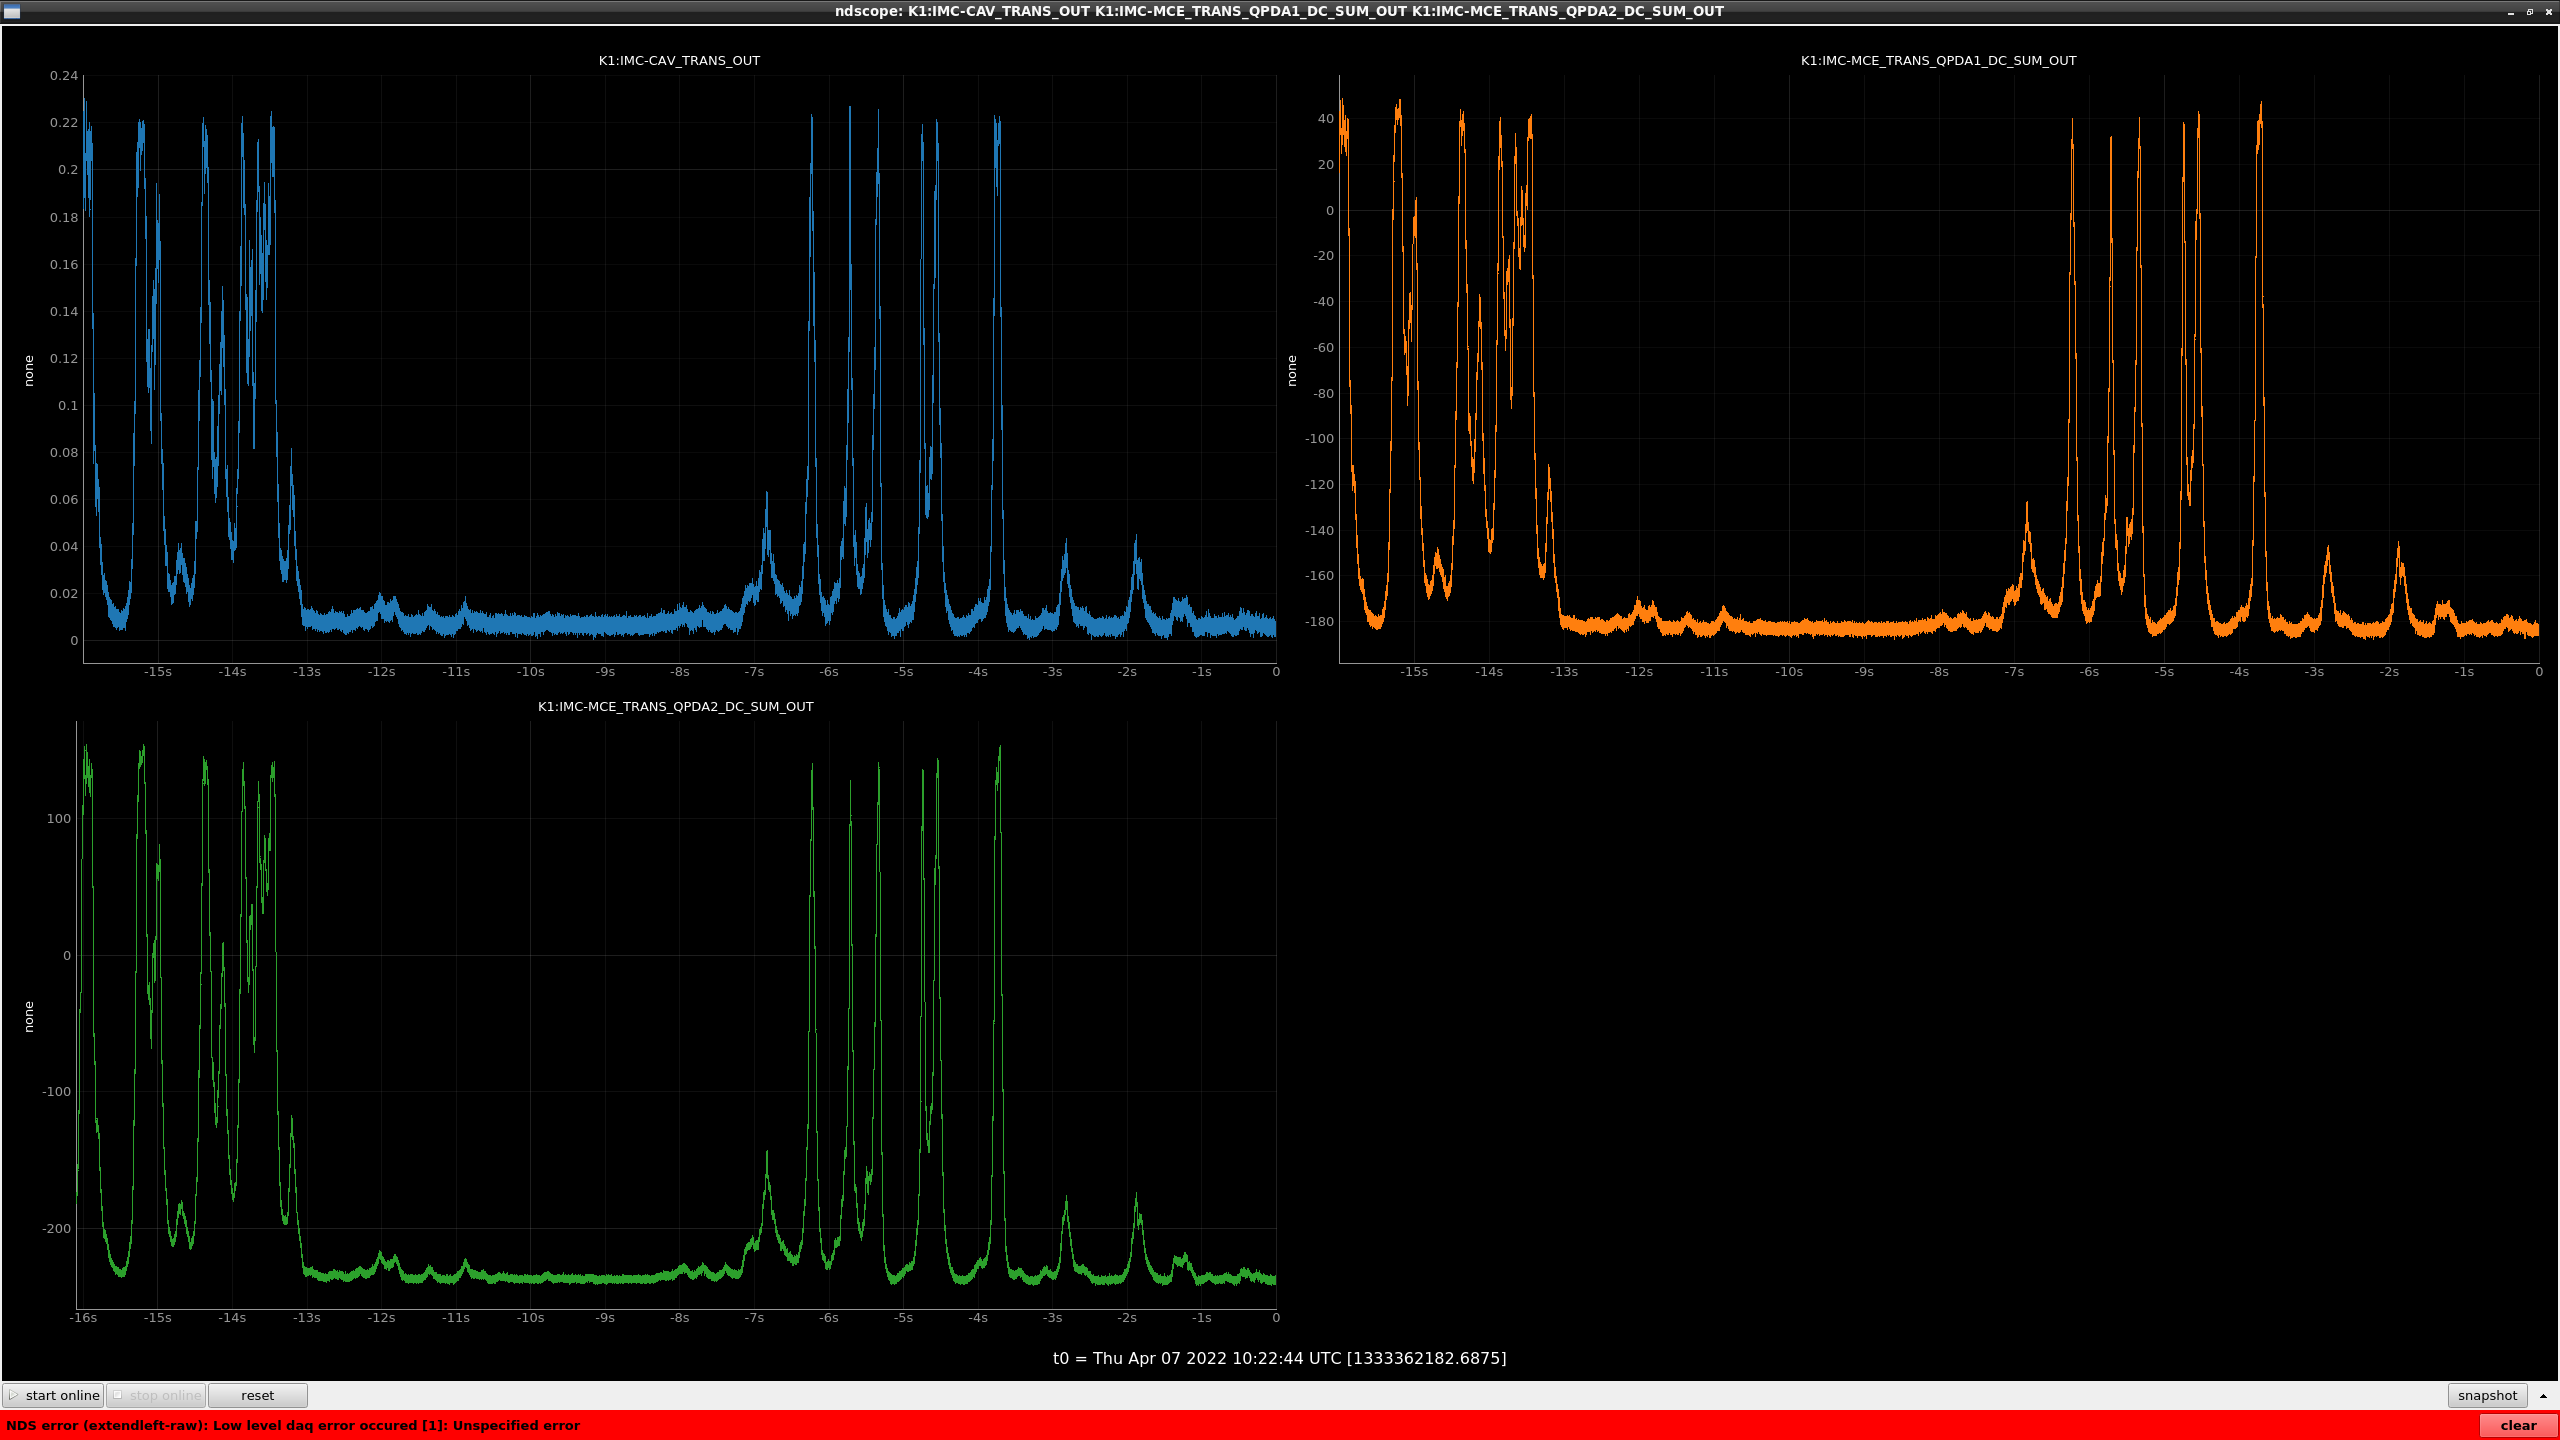
Task: Click the -180 y-axis tick on orange plot
Action: 1320,621
